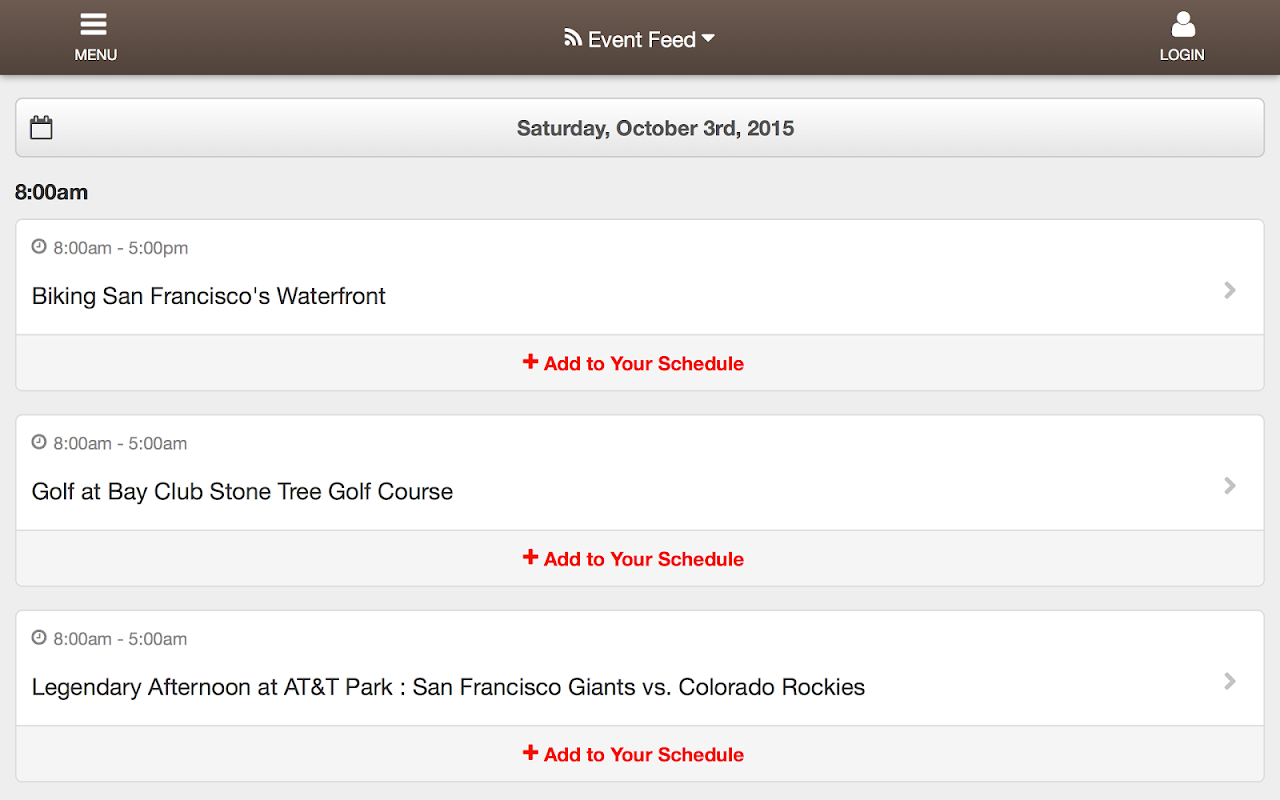The width and height of the screenshot is (1280, 800).
Task: Add Legendary Afternoon event to your schedule
Action: [x=644, y=755]
